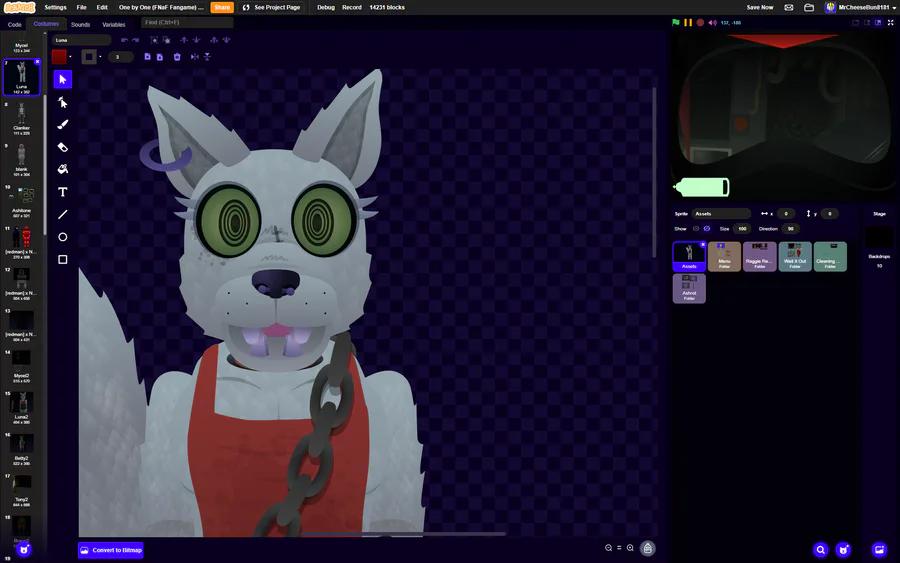
Task: Switch to the Code tab
Action: coord(14,25)
